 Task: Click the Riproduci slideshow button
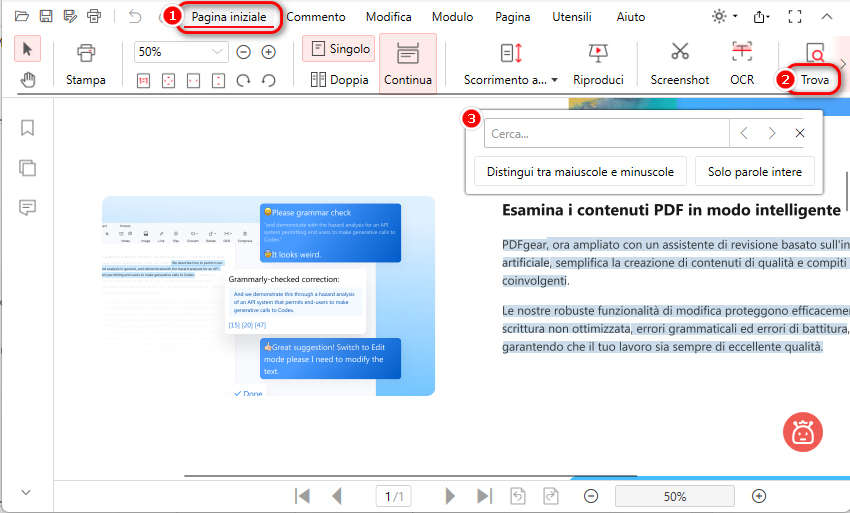coord(598,65)
